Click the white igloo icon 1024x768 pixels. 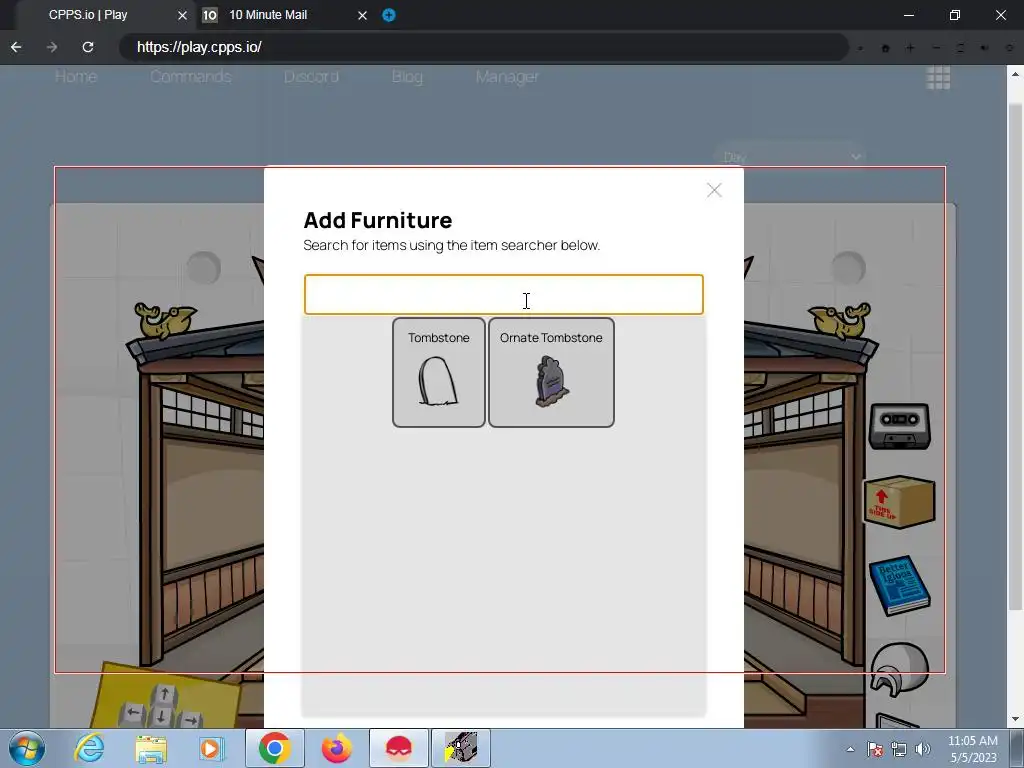tap(900, 669)
